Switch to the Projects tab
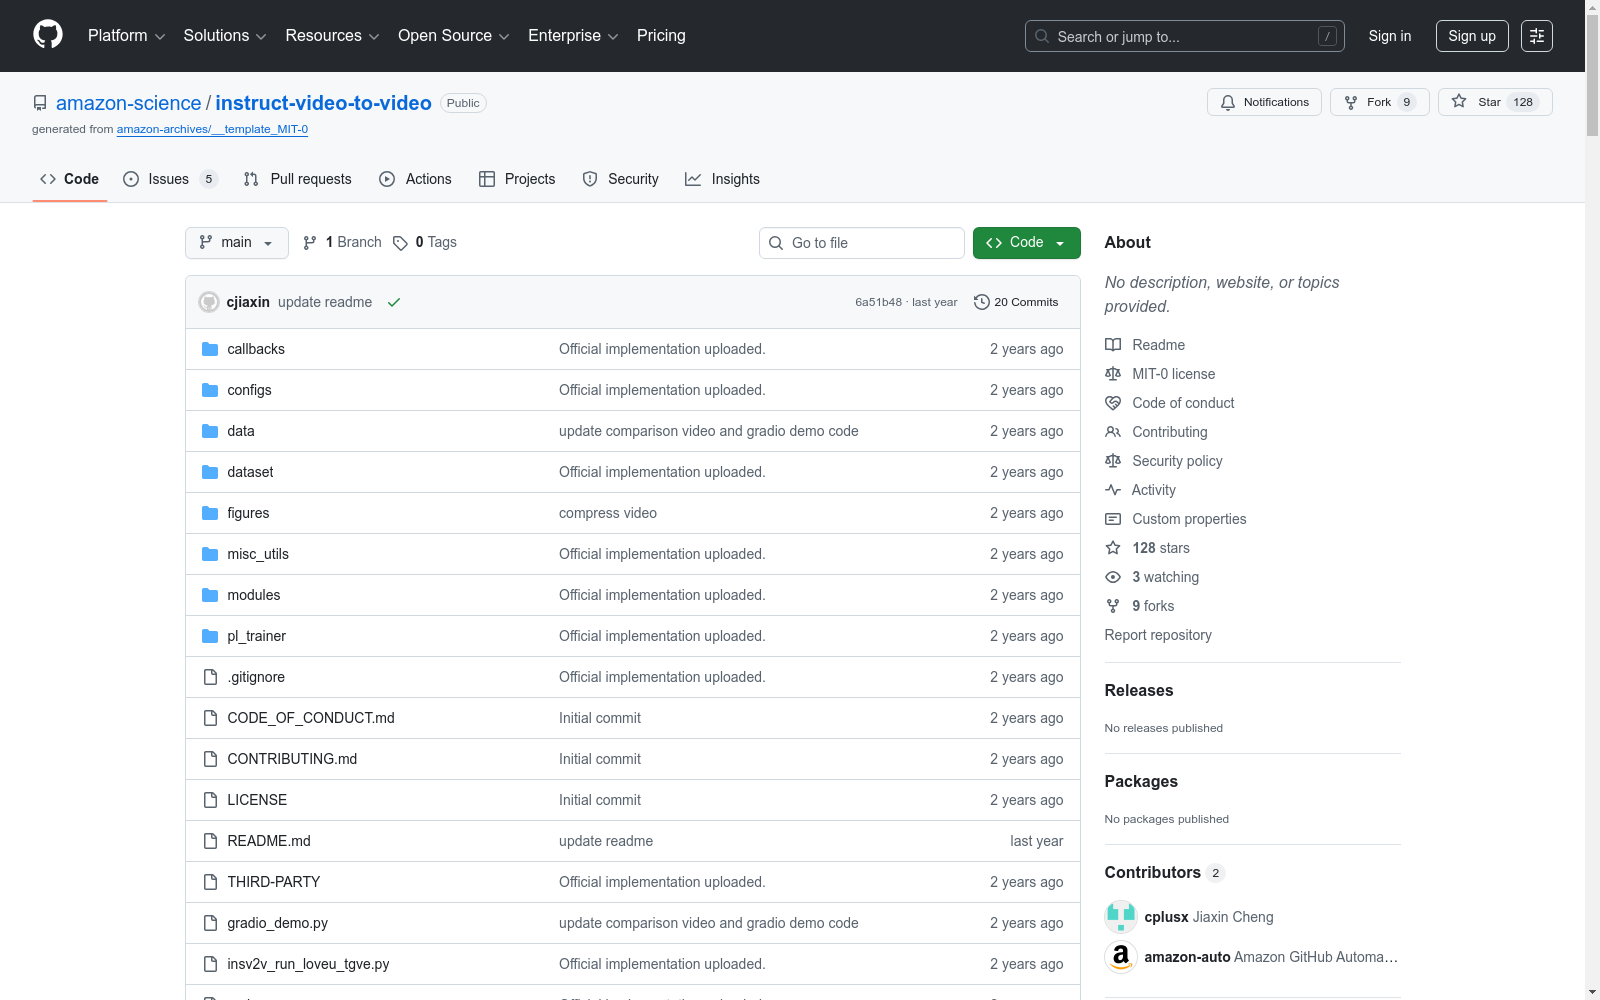 517,179
